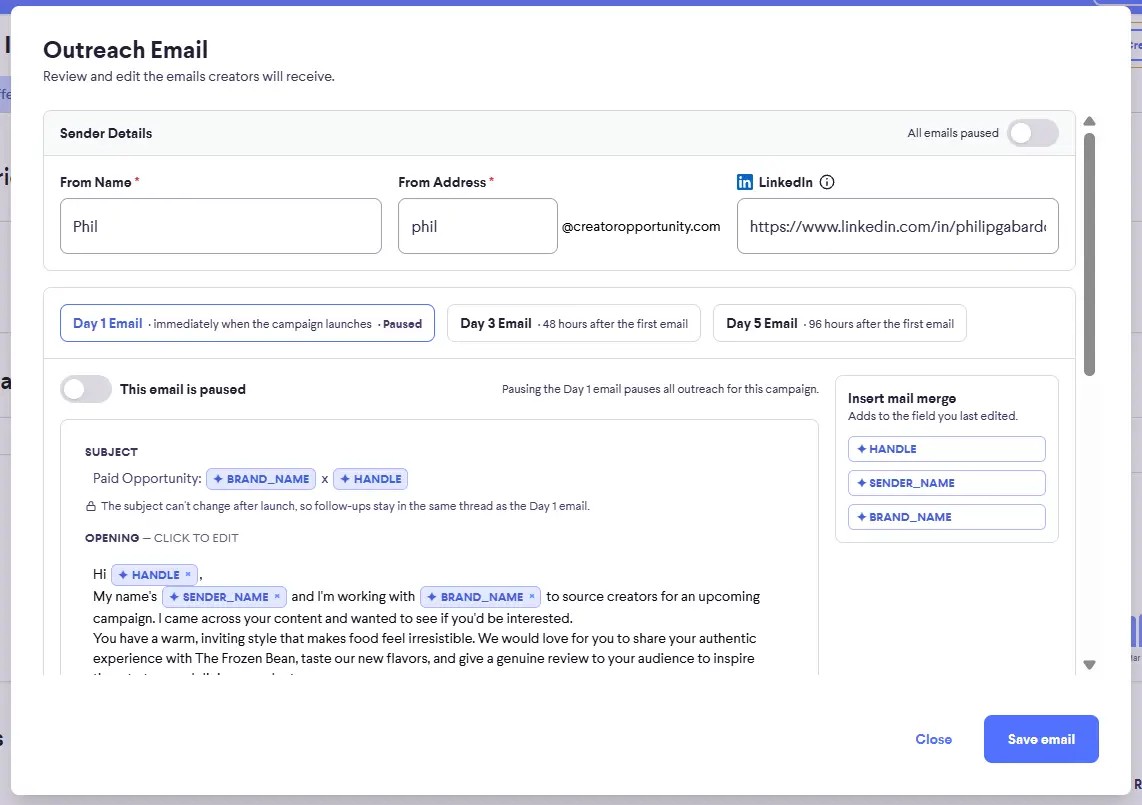The height and width of the screenshot is (805, 1142).
Task: Click the From Name input field
Action: tap(221, 227)
